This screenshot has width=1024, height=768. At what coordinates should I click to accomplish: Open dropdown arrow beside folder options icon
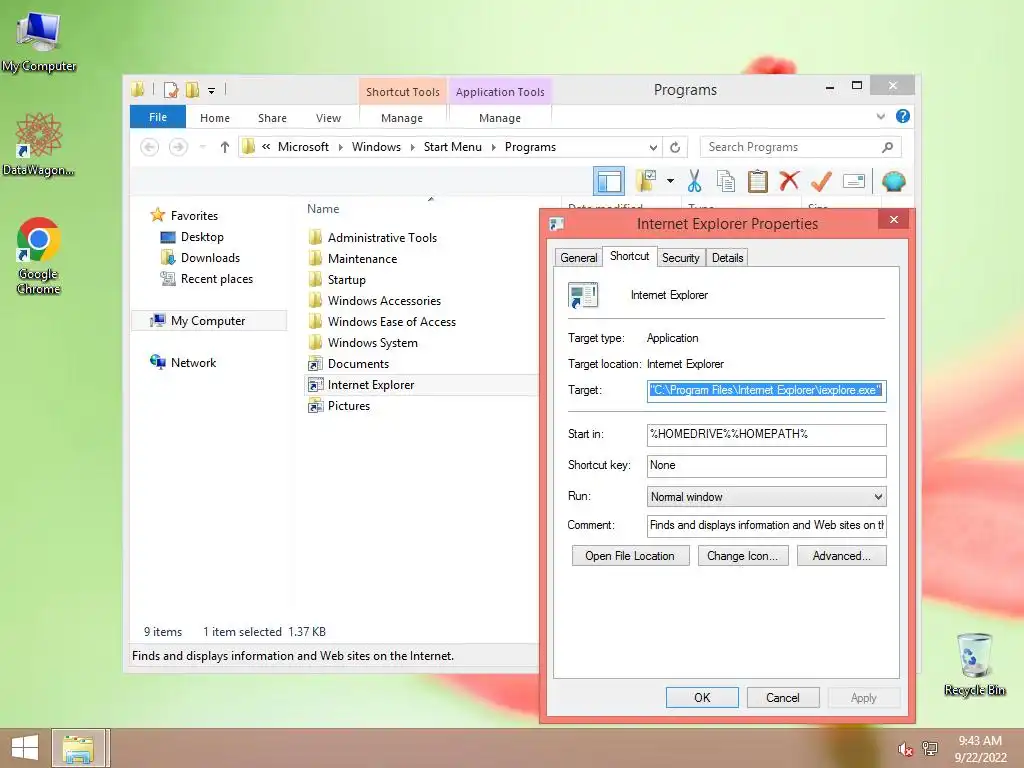(670, 181)
